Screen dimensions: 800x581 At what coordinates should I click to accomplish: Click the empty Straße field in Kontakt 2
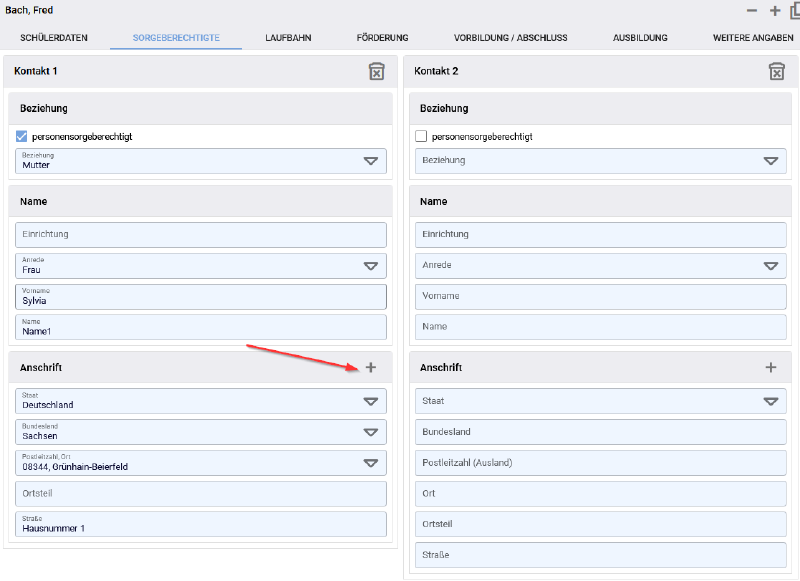pos(600,555)
